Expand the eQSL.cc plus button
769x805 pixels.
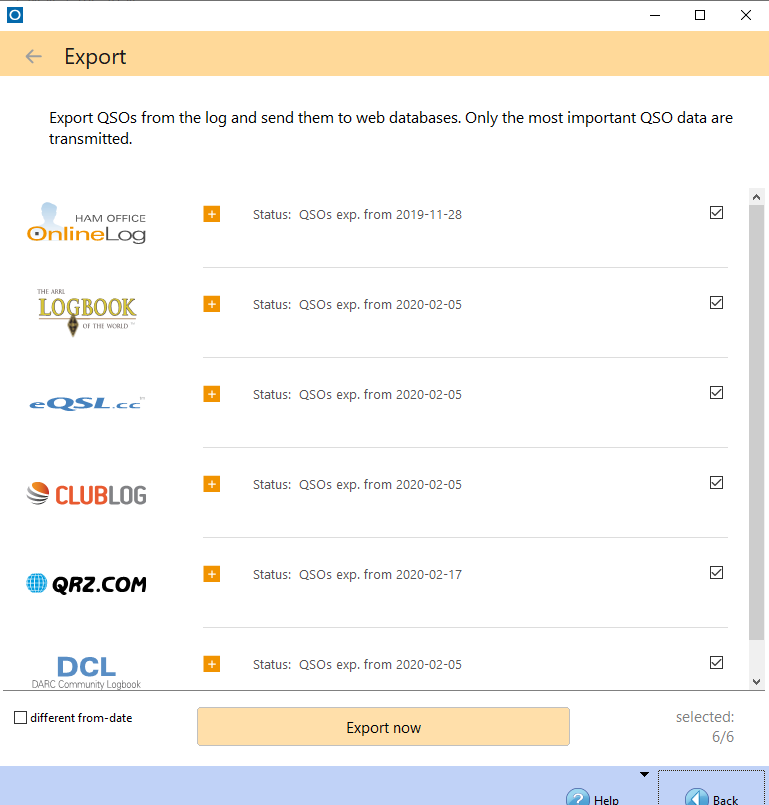click(x=212, y=394)
